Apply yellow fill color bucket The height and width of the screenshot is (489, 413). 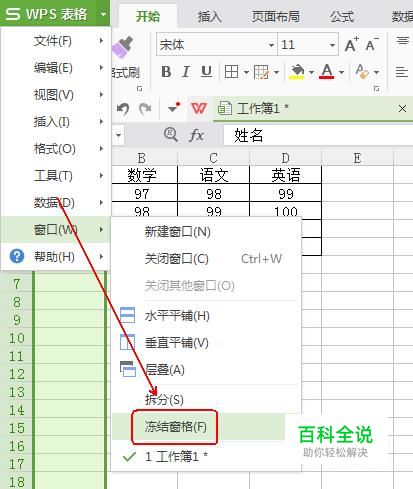click(298, 72)
